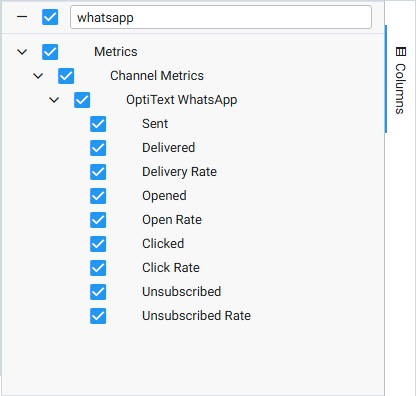Screen dimensions: 416x396
Task: Click the Columns panel icon
Action: click(400, 52)
